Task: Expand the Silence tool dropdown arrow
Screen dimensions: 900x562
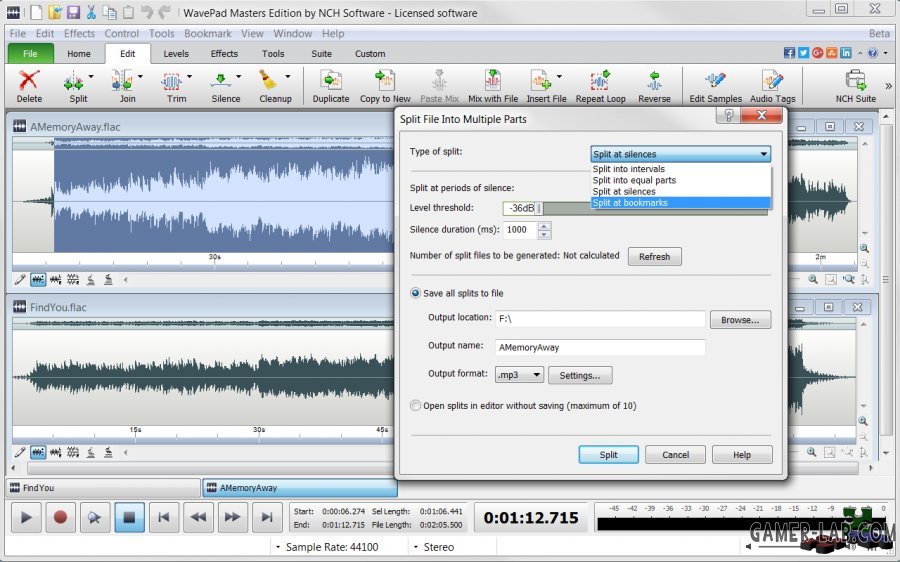Action: [x=239, y=76]
